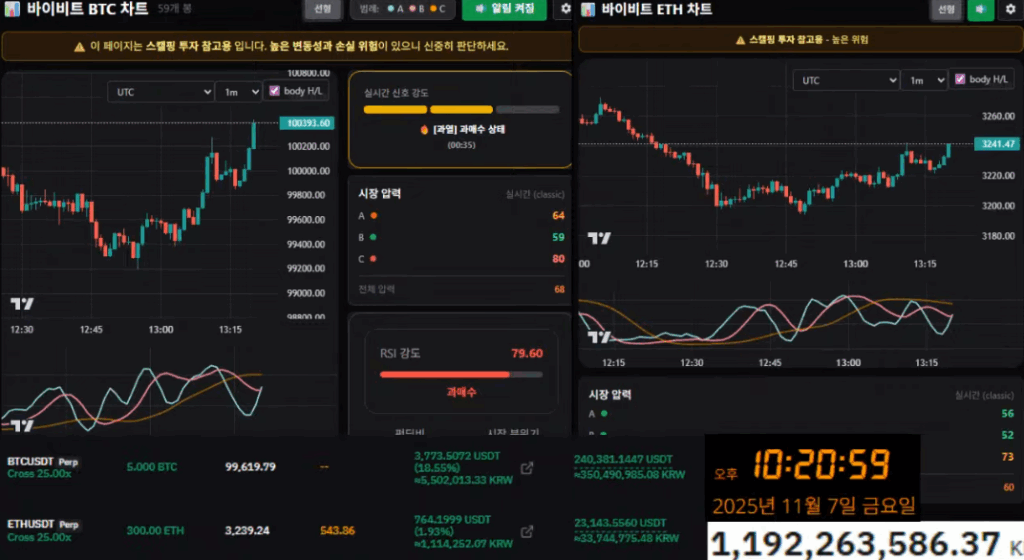Toggle the 알림 켜짐 alert button
Viewport: 1024px width, 560px height.
pos(504,9)
